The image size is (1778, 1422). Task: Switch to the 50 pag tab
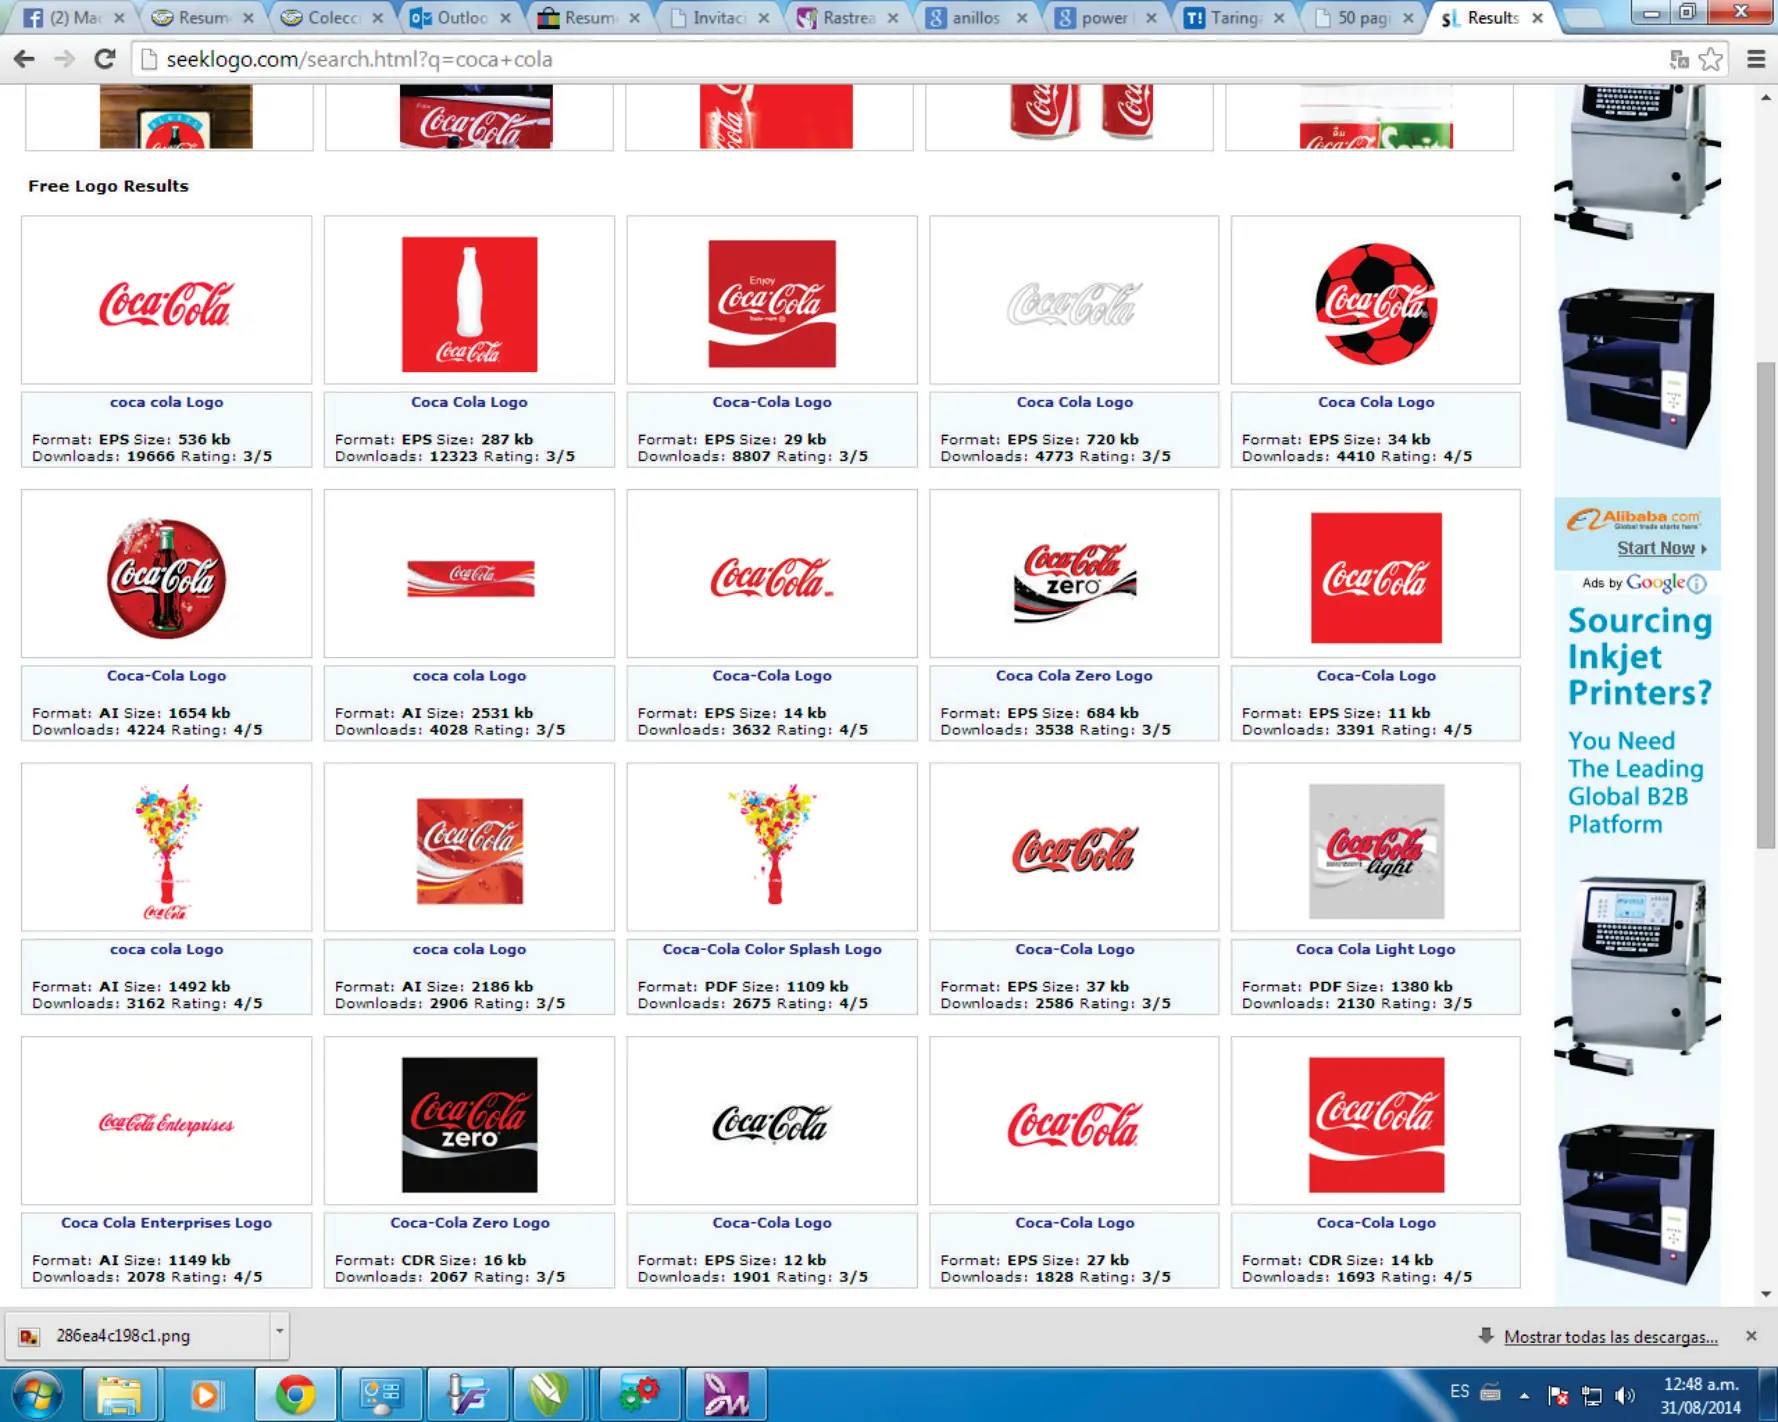tap(1363, 18)
